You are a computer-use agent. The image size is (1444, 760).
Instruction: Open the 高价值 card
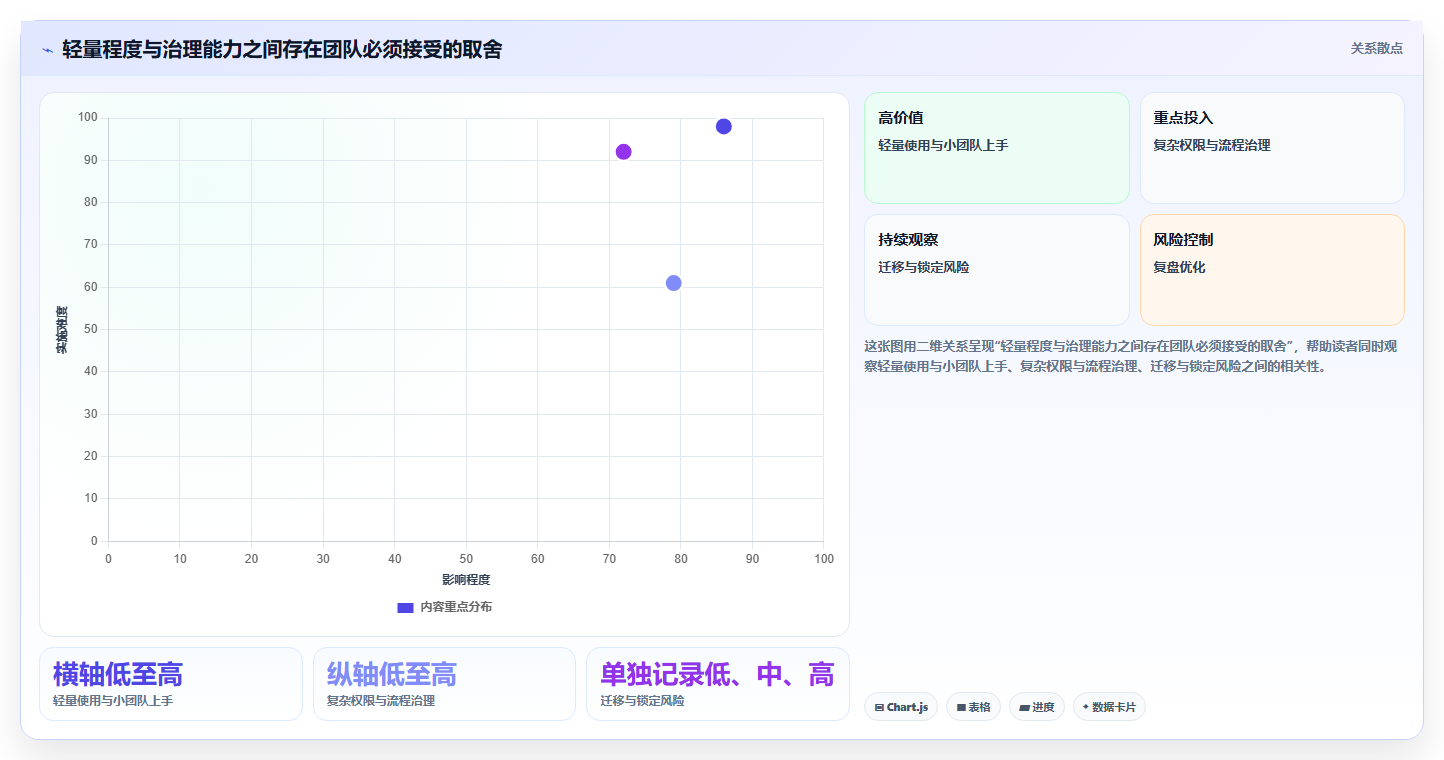[997, 148]
